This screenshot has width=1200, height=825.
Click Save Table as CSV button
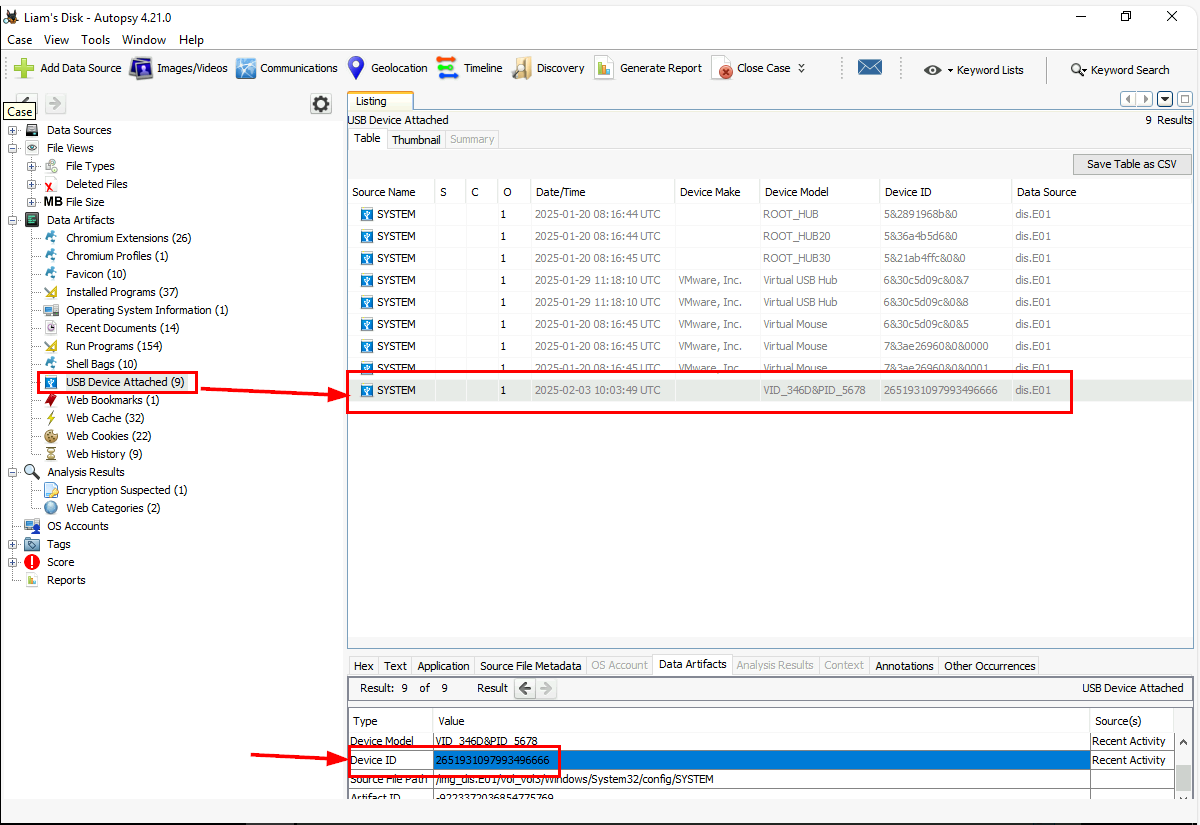click(x=1131, y=164)
